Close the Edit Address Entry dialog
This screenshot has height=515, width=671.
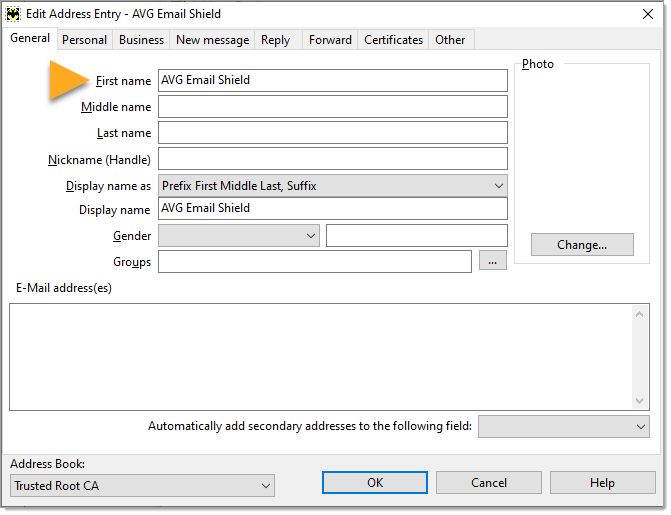tap(647, 14)
